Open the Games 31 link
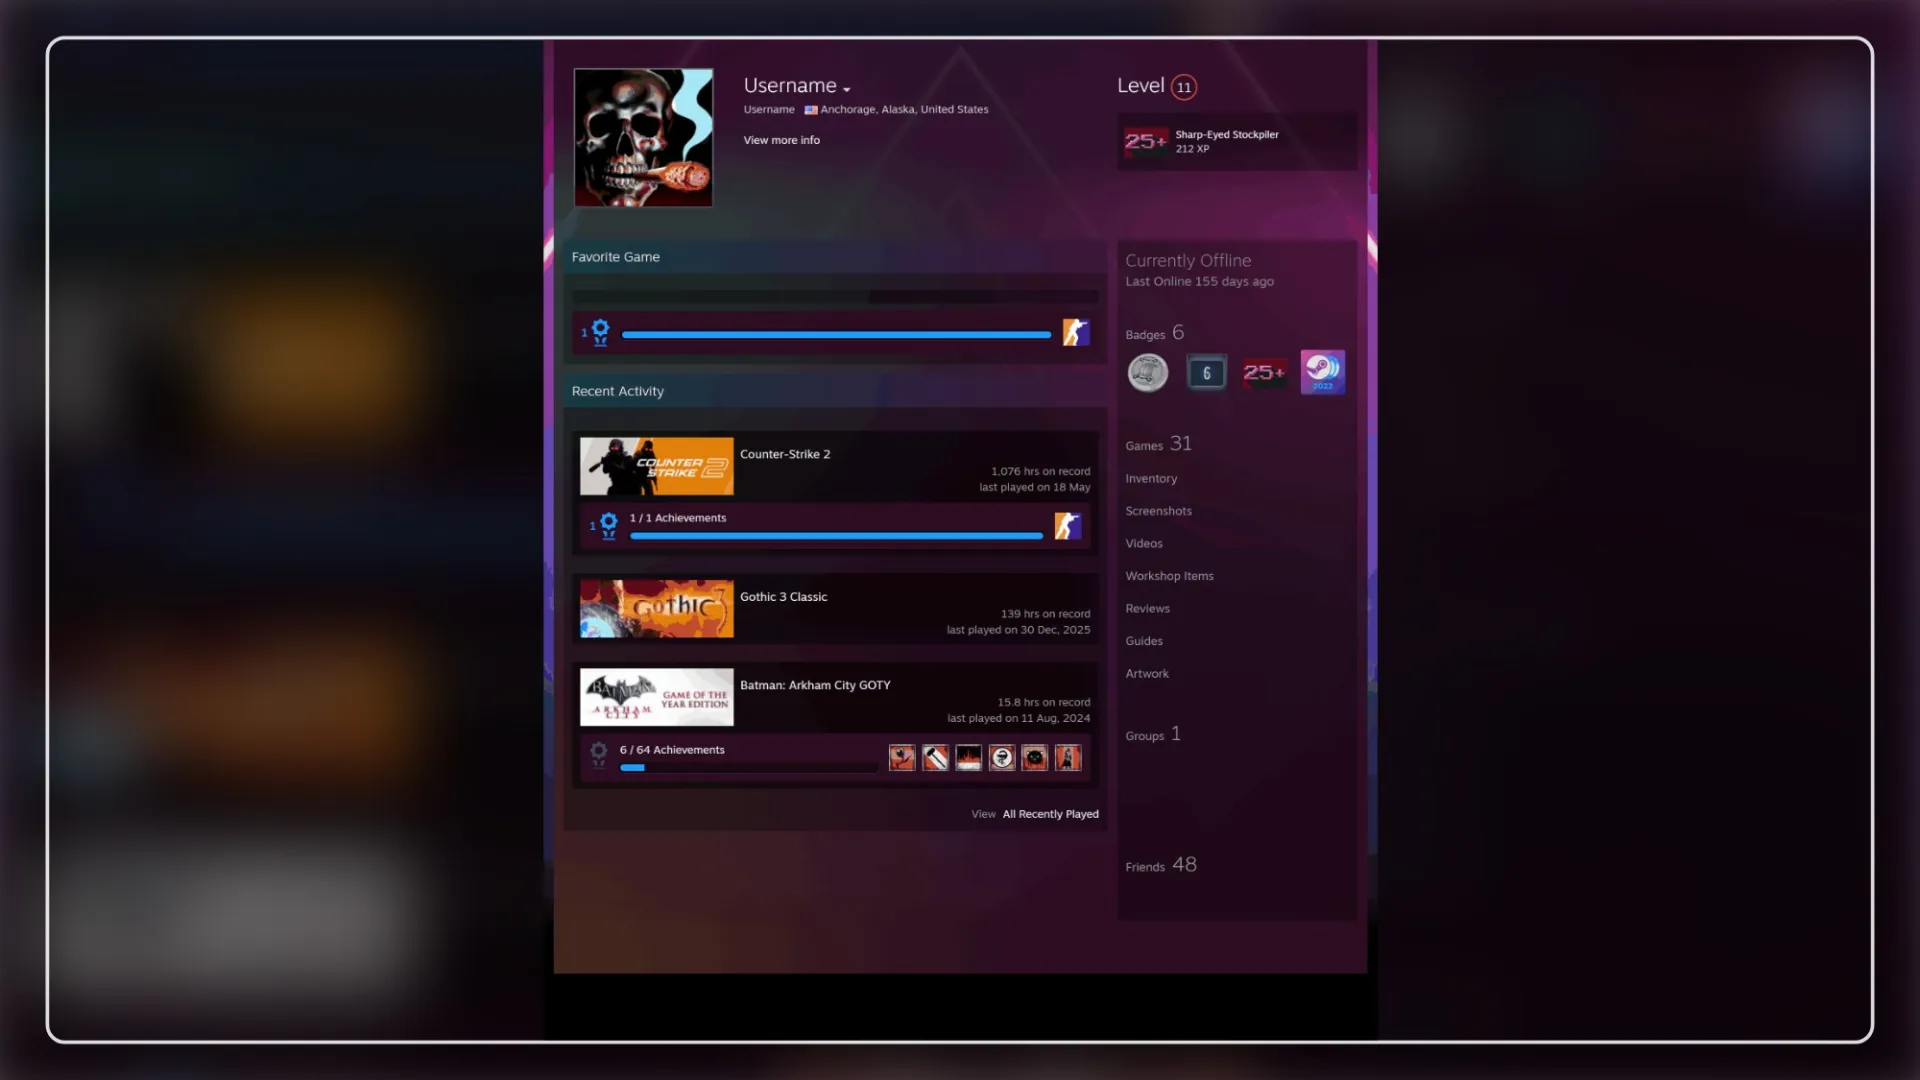 click(1158, 444)
